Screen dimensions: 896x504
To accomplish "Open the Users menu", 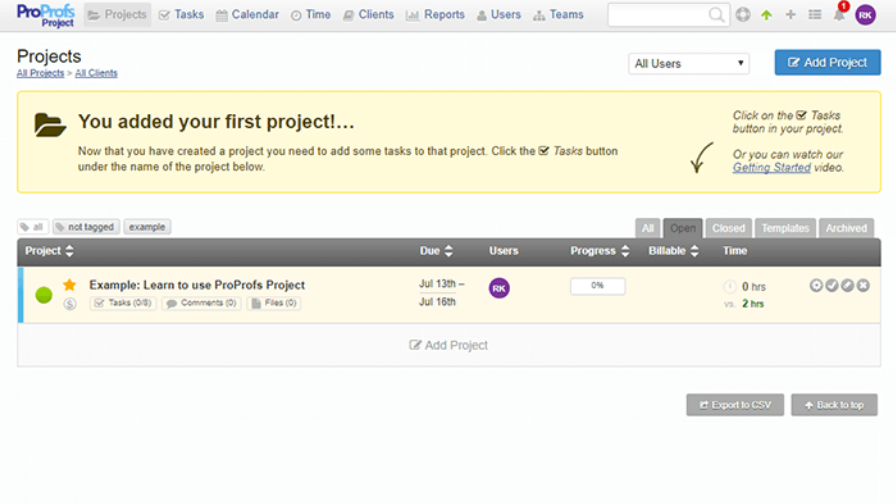I will (499, 15).
